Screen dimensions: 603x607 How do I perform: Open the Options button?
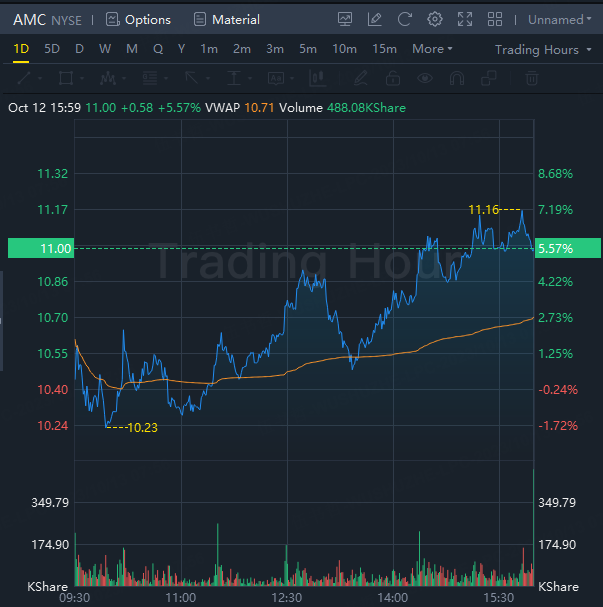click(x=138, y=19)
